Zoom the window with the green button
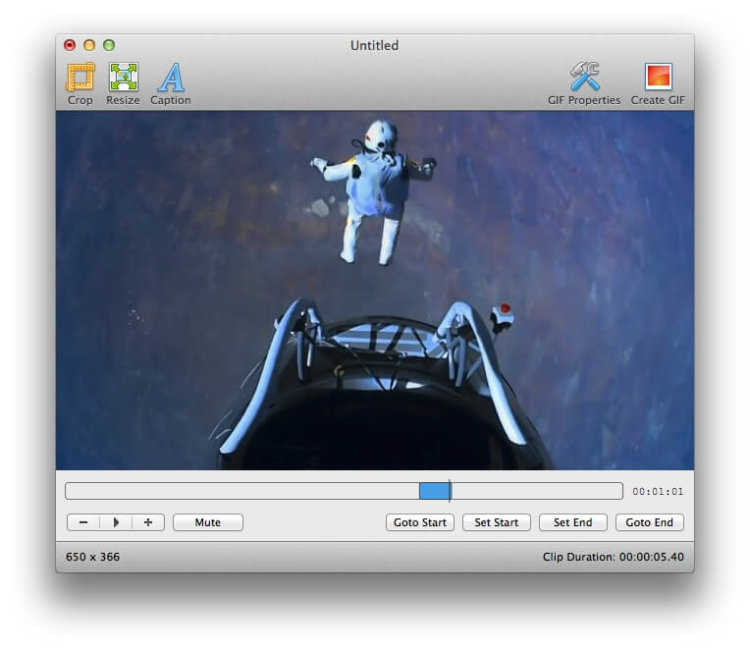This screenshot has width=750, height=650. (109, 45)
